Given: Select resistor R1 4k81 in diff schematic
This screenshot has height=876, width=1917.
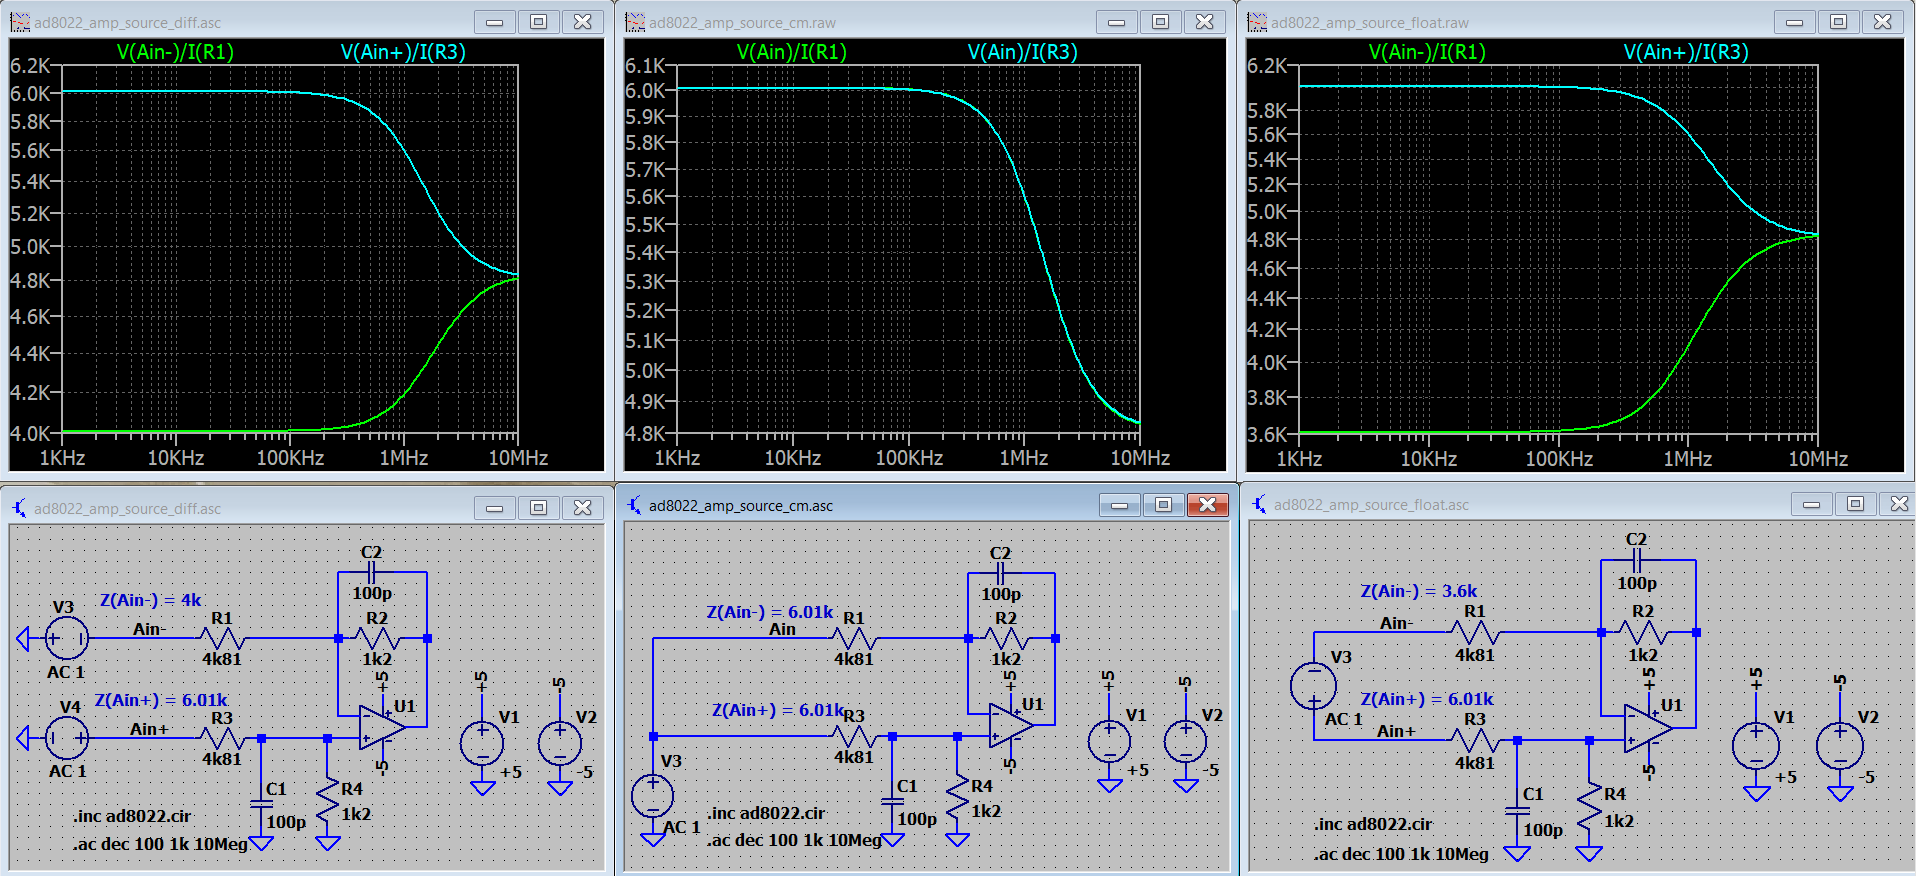Looking at the screenshot, I should click(x=222, y=638).
